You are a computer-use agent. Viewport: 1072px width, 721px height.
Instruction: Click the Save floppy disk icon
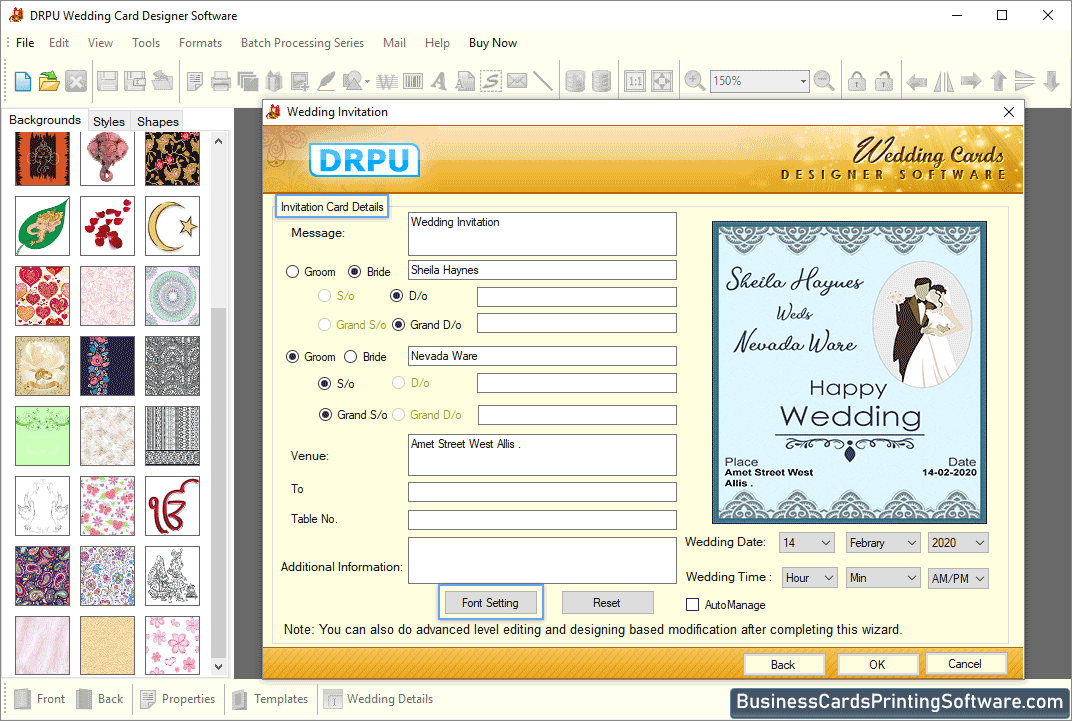click(x=107, y=81)
